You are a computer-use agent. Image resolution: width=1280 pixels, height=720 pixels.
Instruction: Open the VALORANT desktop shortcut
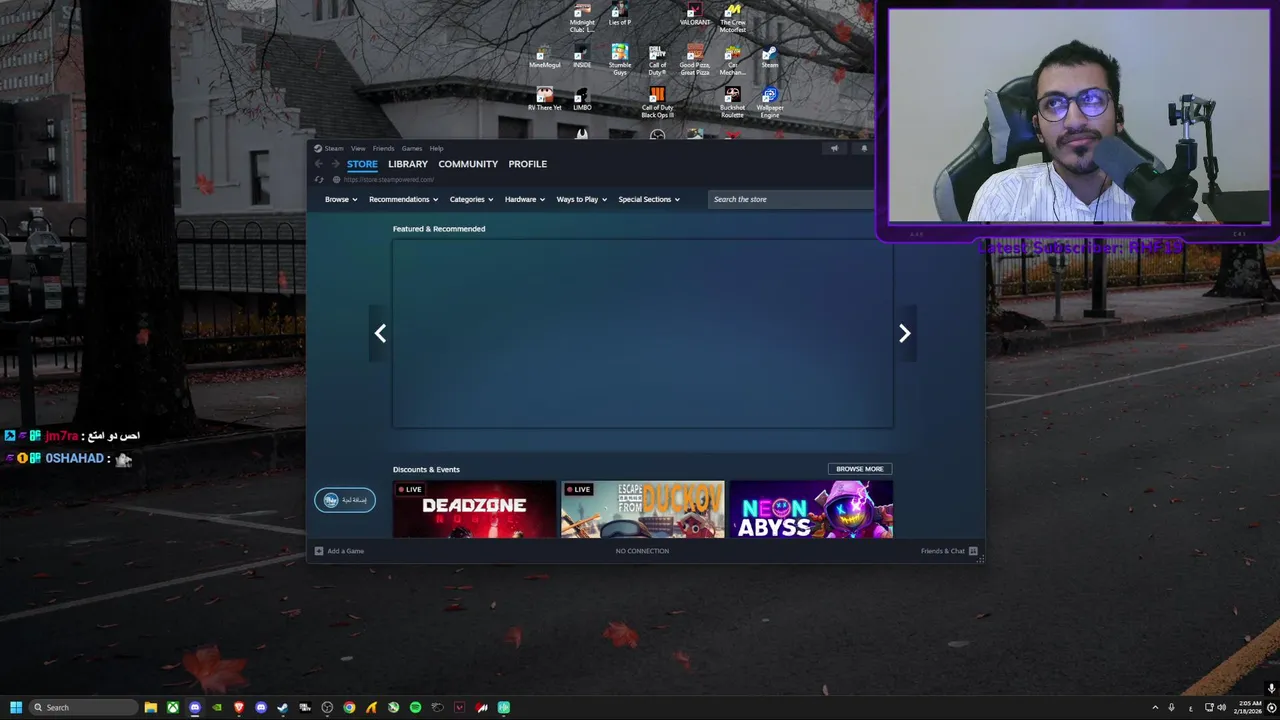tap(695, 14)
